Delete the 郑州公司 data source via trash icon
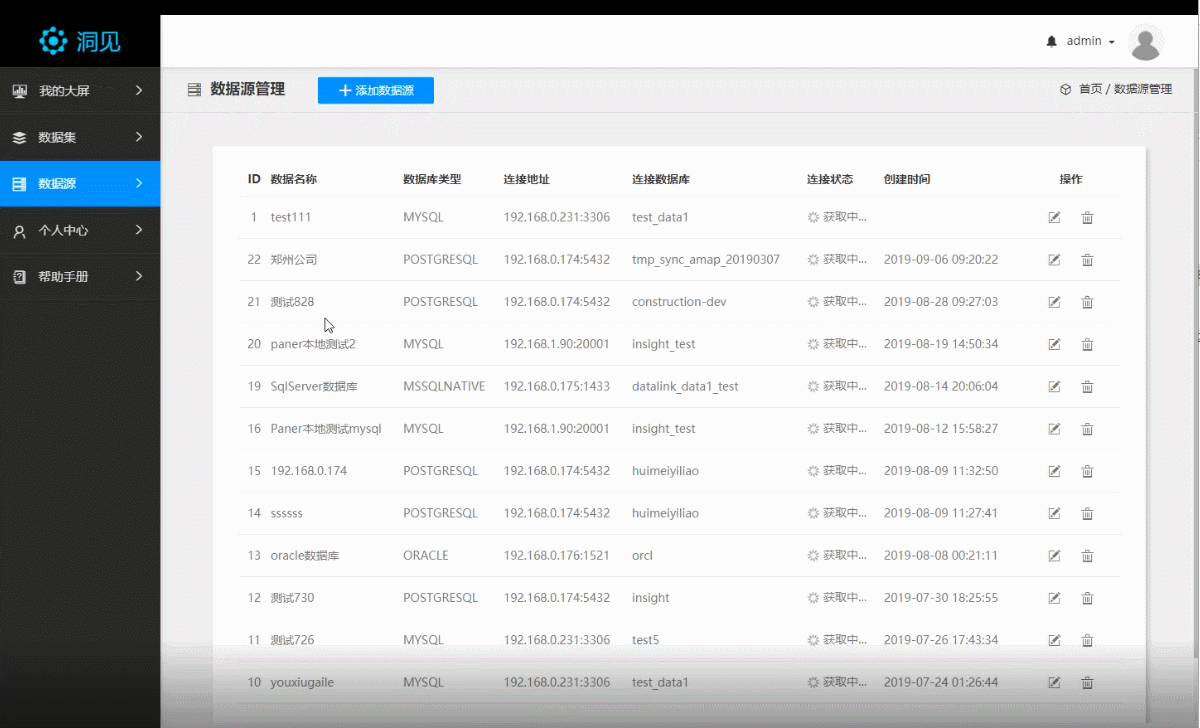 coord(1087,260)
